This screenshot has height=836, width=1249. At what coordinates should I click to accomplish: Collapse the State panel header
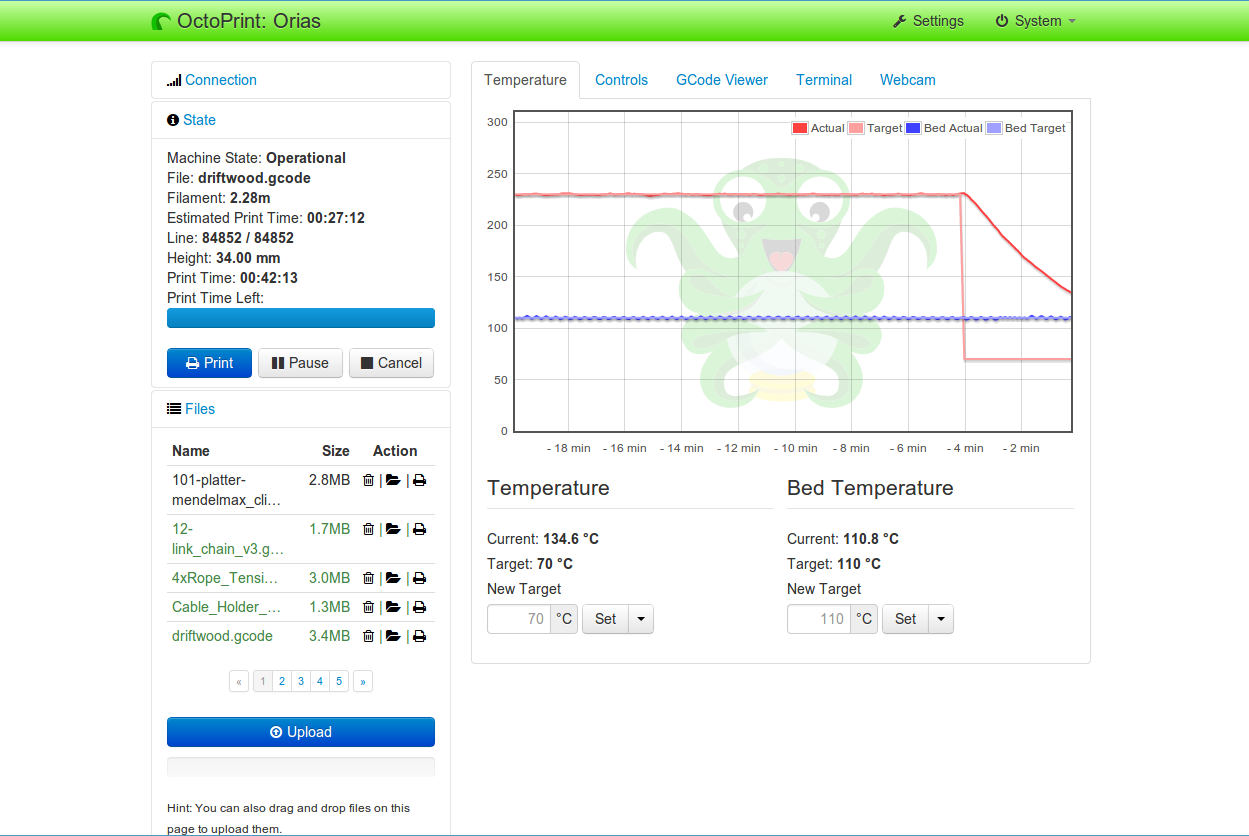[x=199, y=120]
